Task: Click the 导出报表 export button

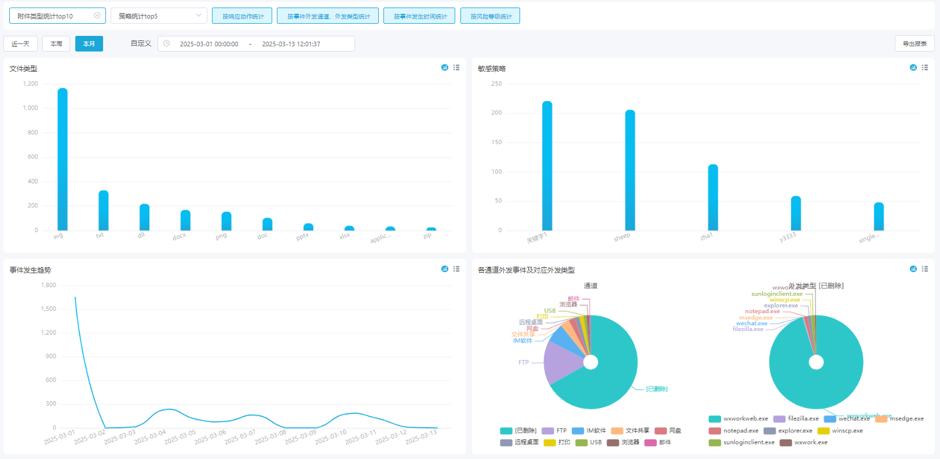Action: (914, 44)
